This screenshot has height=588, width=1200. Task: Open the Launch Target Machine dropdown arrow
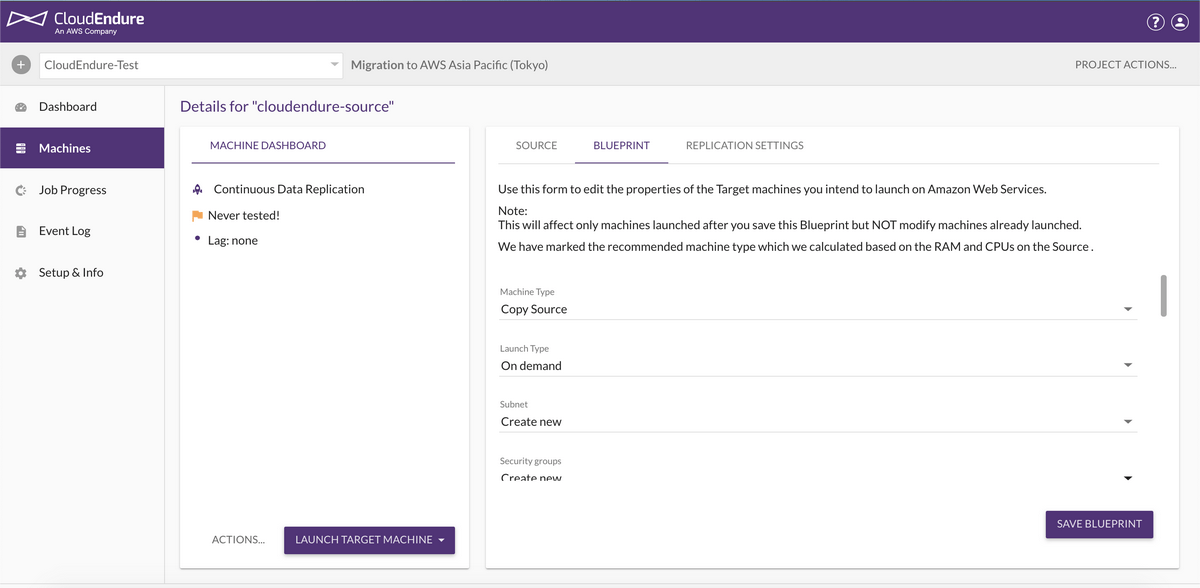point(441,540)
